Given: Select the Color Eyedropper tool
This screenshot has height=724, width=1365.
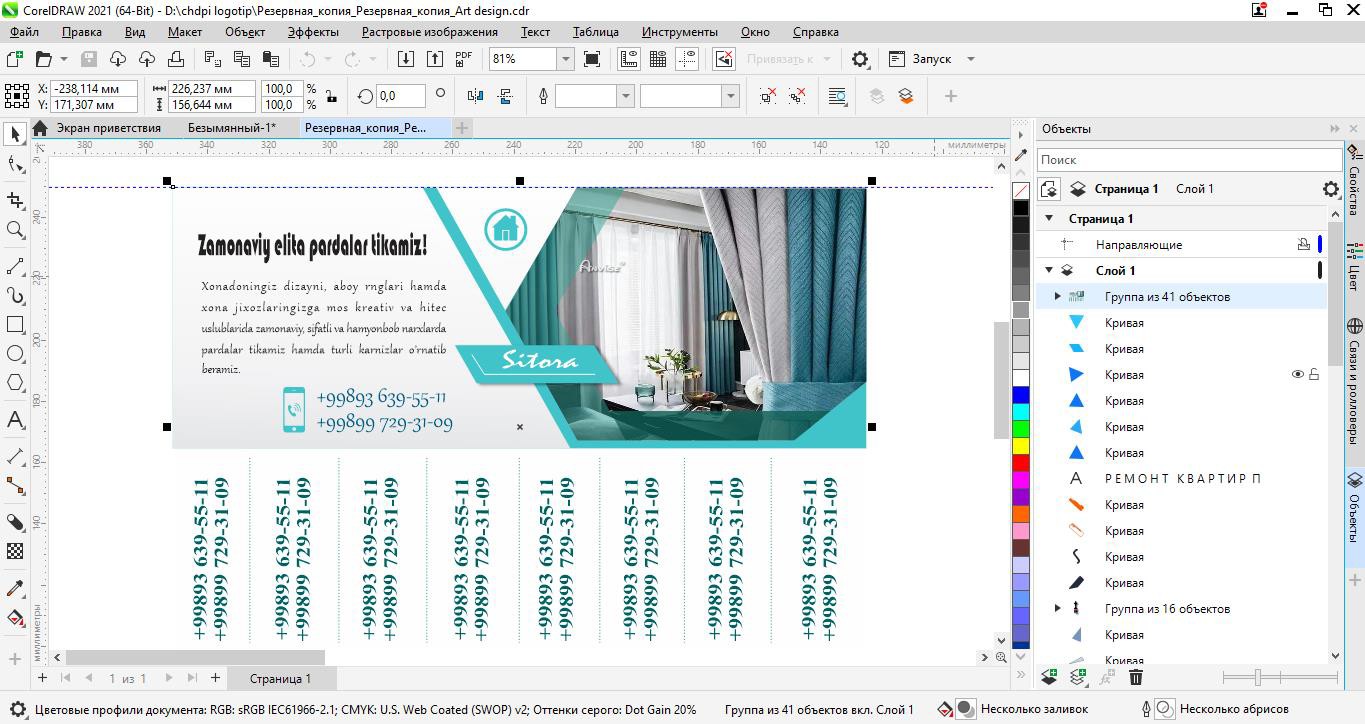Looking at the screenshot, I should [15, 588].
